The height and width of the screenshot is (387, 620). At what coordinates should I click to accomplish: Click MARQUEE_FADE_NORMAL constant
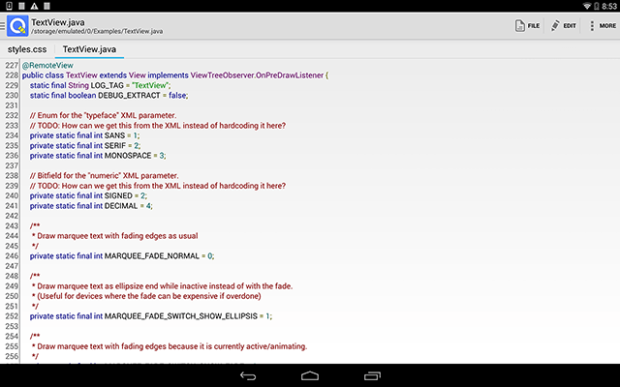click(152, 256)
